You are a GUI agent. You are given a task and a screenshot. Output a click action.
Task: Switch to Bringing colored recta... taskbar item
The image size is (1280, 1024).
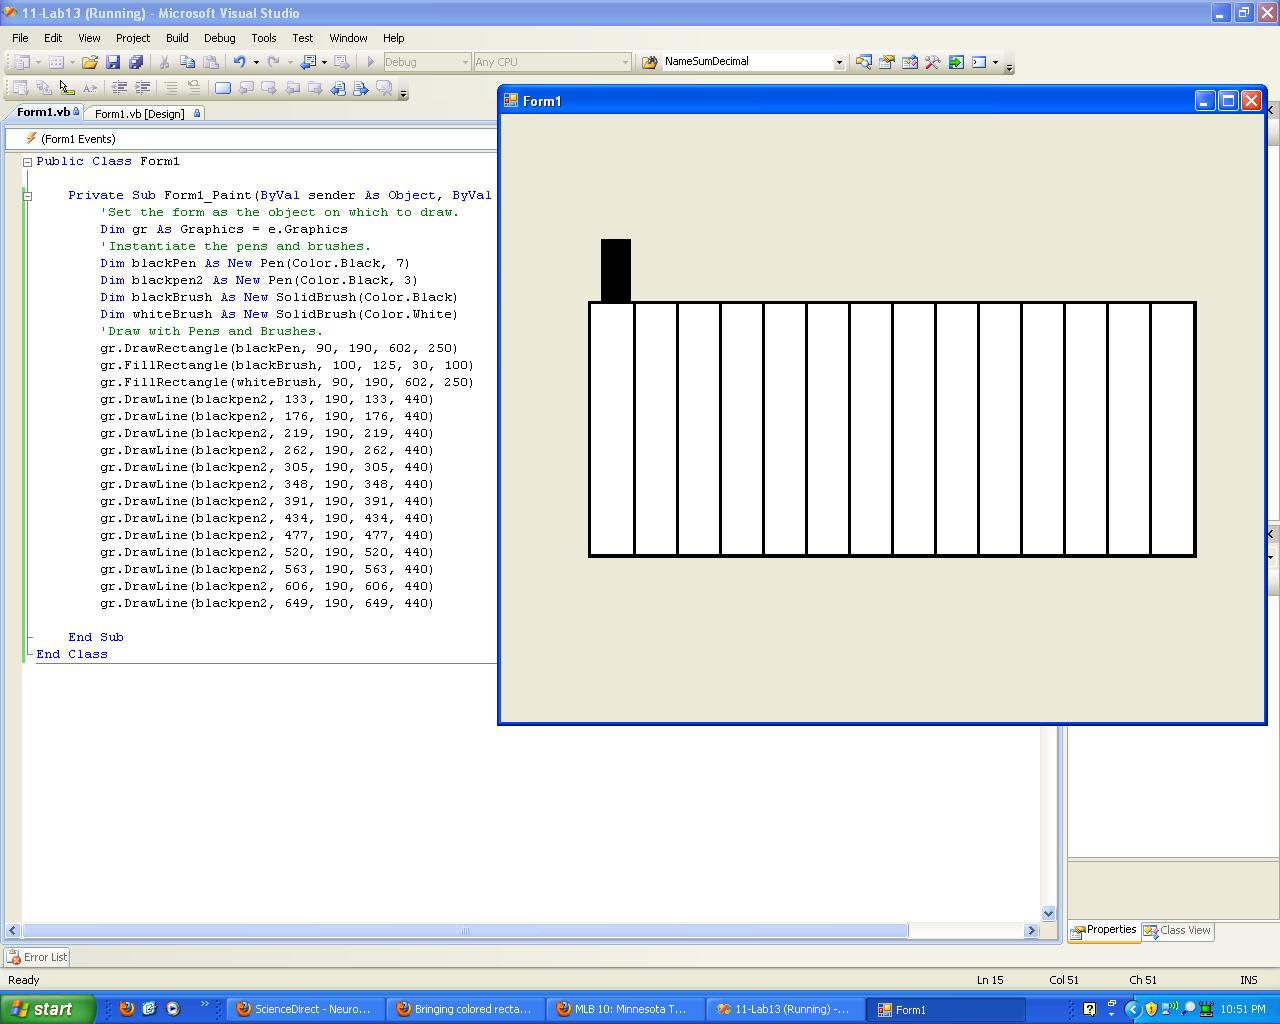tap(464, 1009)
